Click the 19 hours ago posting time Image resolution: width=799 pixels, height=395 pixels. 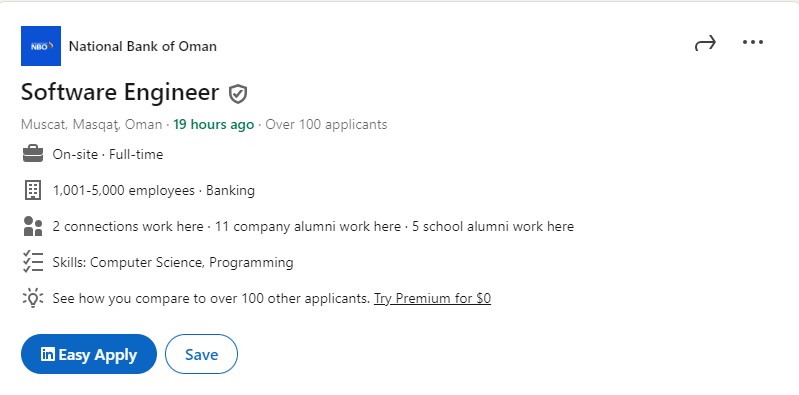(214, 124)
